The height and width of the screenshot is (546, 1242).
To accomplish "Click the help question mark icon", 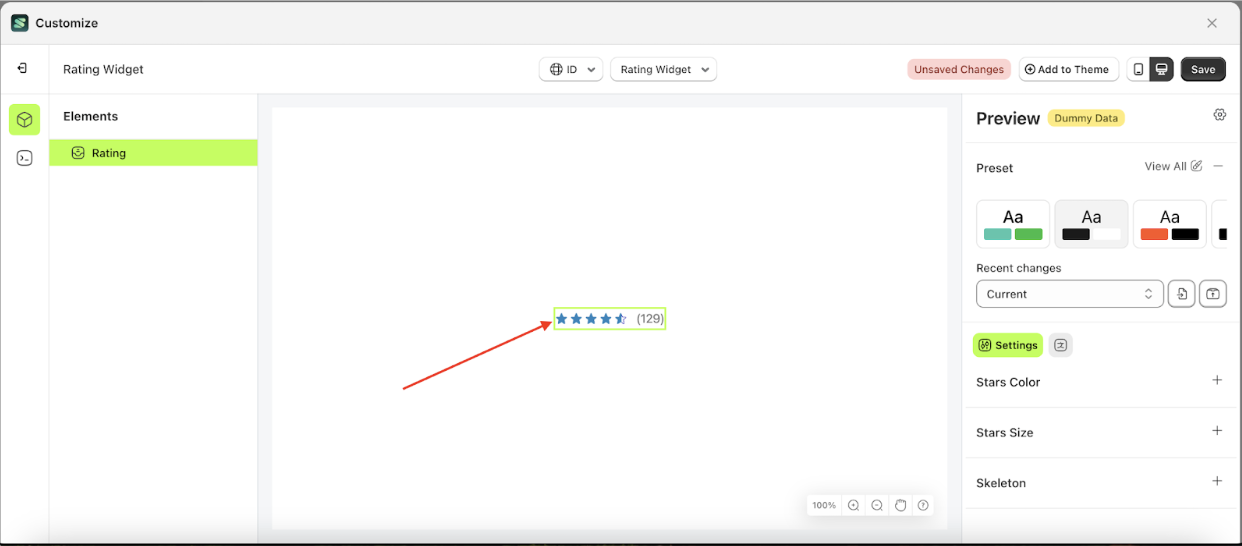I will pos(923,506).
